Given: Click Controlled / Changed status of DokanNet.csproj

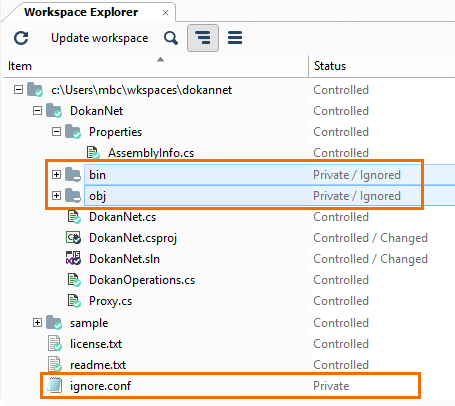Looking at the screenshot, I should (370, 238).
